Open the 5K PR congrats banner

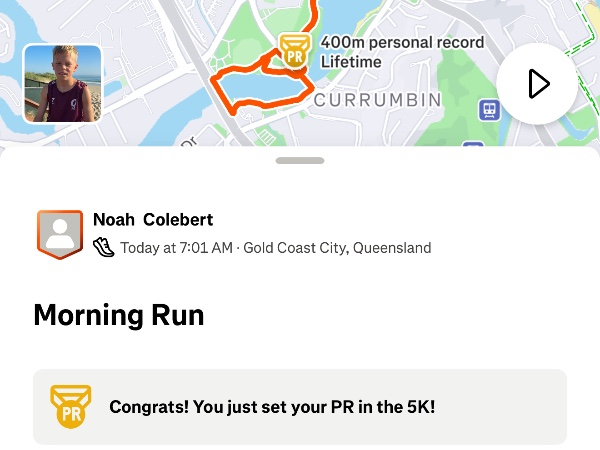click(x=300, y=407)
